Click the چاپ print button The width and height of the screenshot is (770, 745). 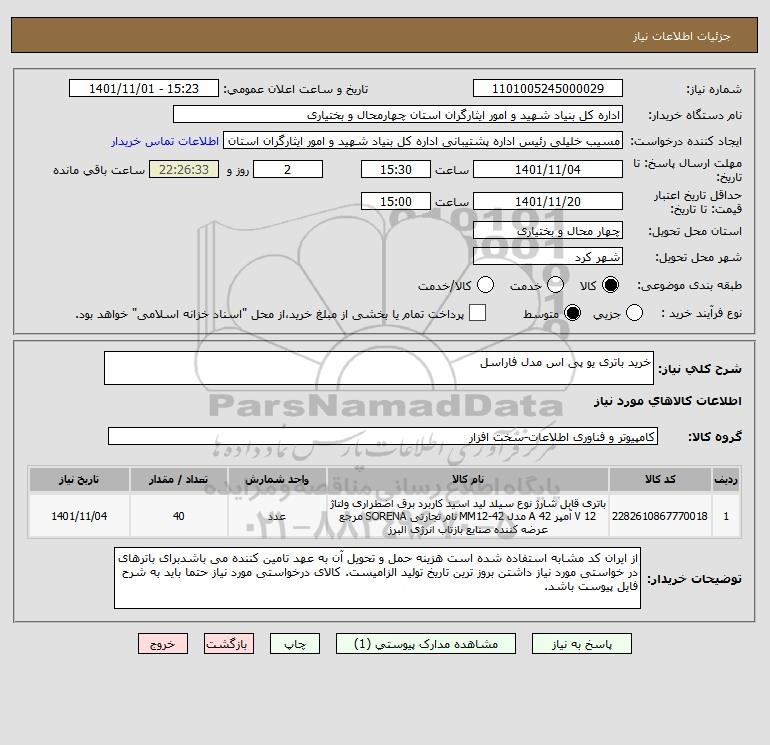tap(295, 644)
